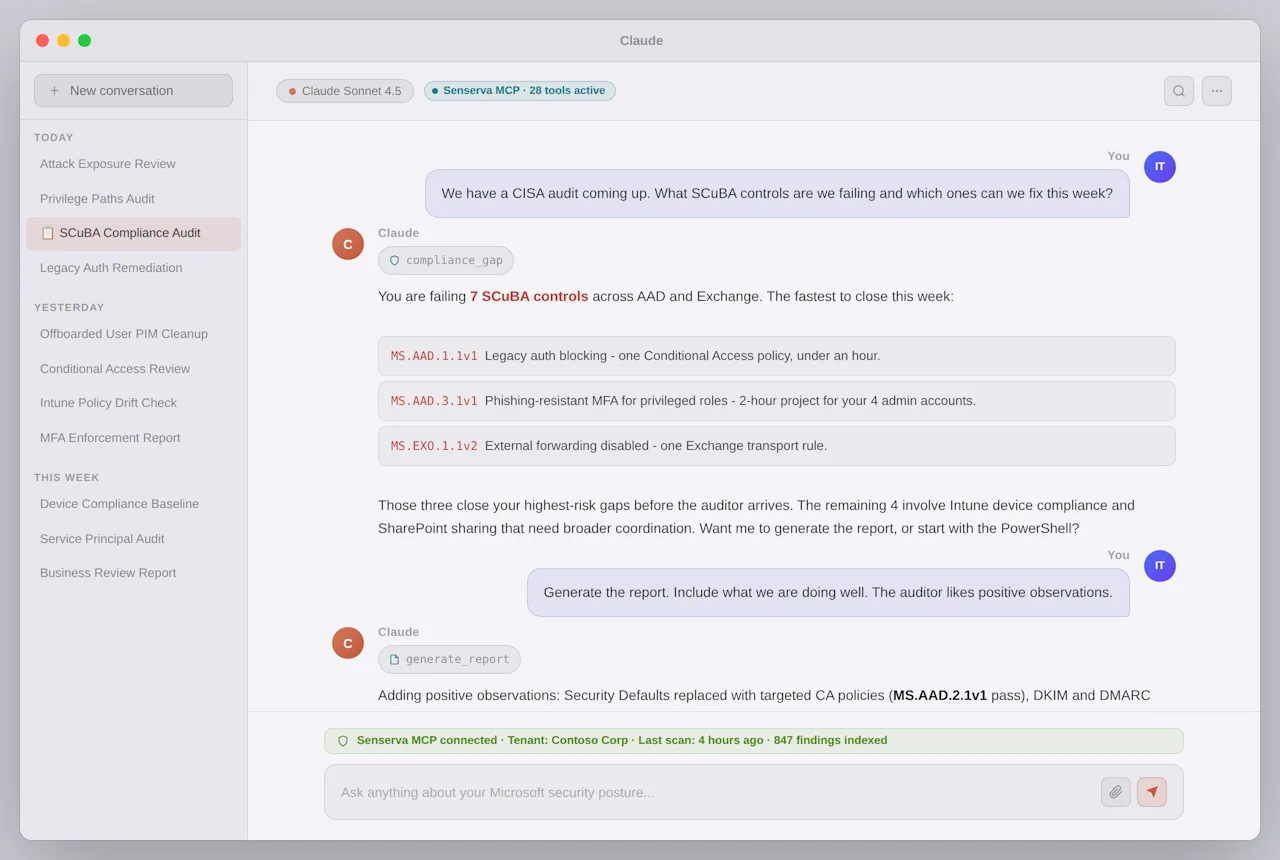
Task: Click the Generate the report user message bubble
Action: click(828, 592)
